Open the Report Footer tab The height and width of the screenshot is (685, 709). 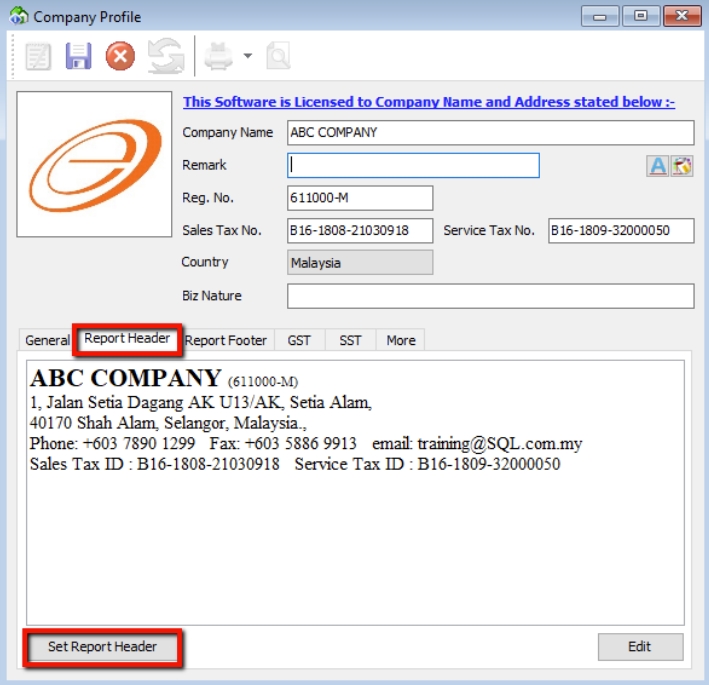(226, 340)
